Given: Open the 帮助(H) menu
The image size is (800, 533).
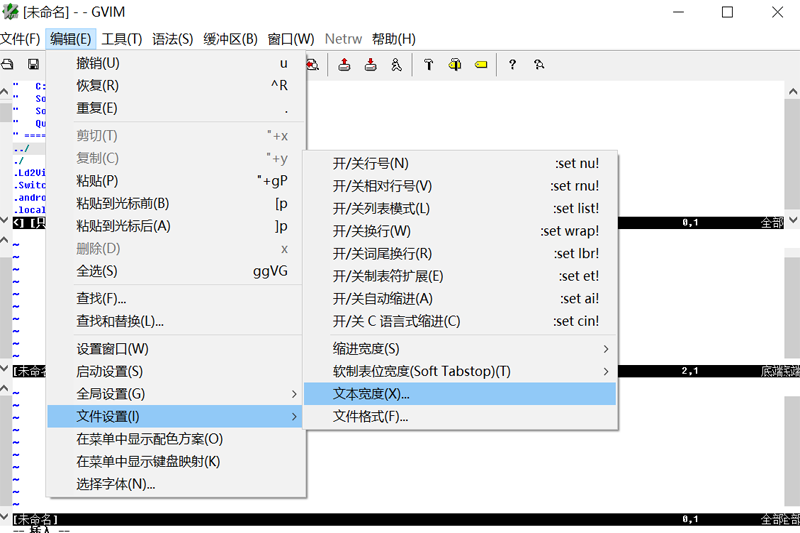Looking at the screenshot, I should click(393, 39).
